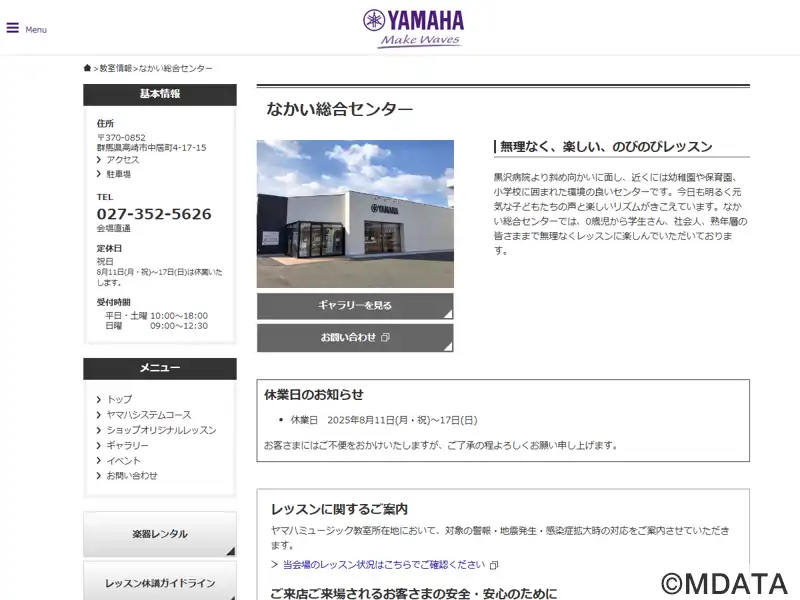Click the レッスン休講ガイドライン banner button
The image size is (800, 600).
pyautogui.click(x=160, y=582)
